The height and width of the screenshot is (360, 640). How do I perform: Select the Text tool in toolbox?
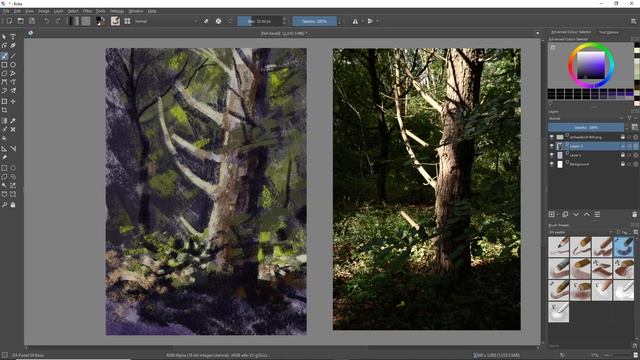pos(13,37)
